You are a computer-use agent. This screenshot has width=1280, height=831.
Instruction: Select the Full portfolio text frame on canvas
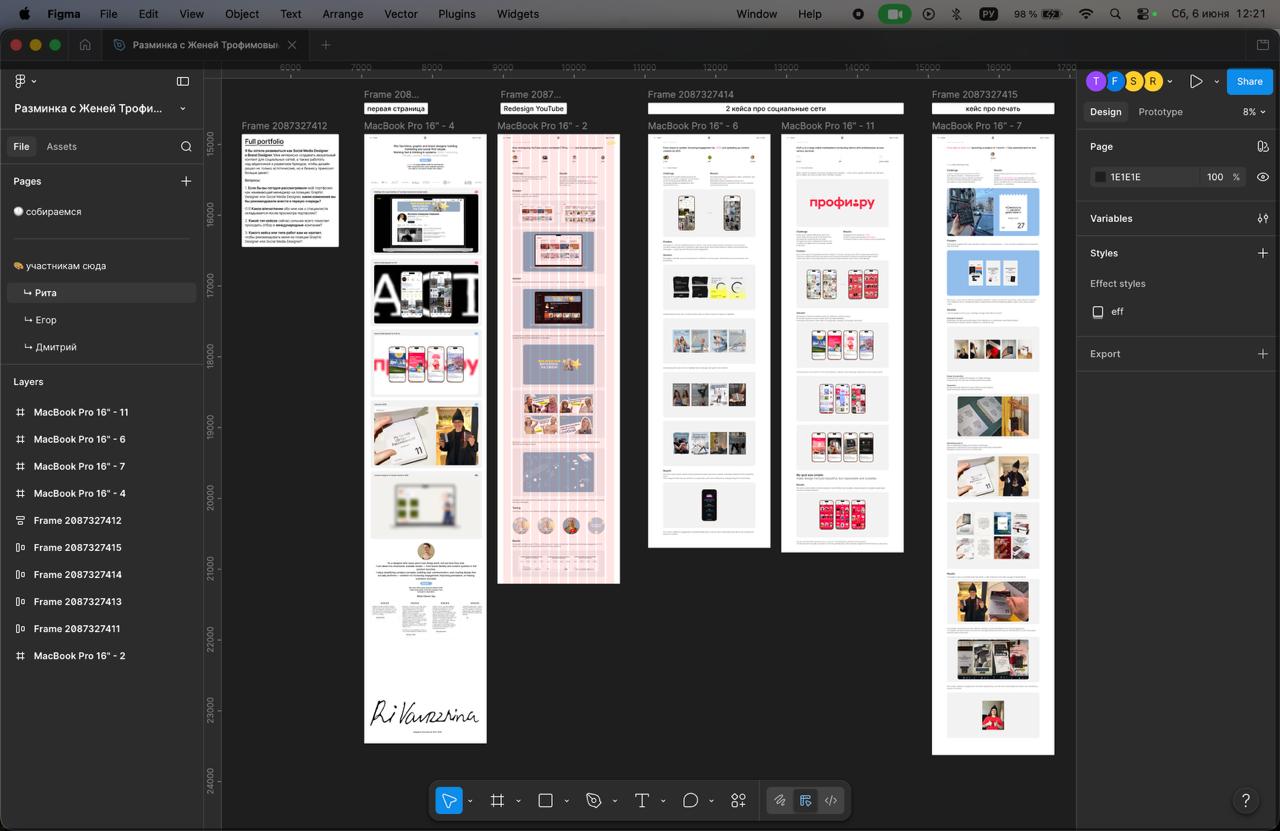pos(290,190)
